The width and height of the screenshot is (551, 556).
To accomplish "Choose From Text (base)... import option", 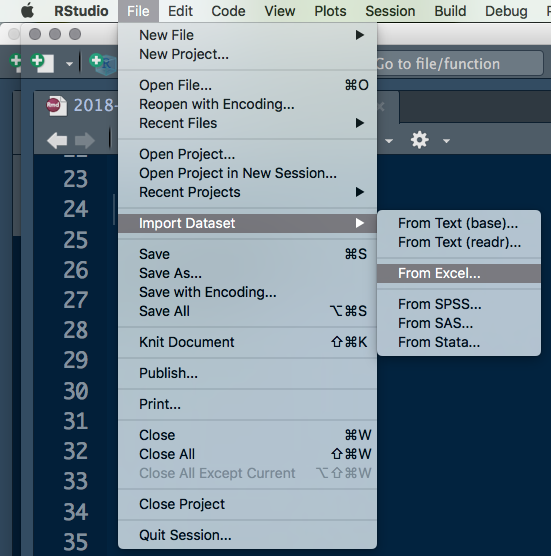I will coord(459,223).
